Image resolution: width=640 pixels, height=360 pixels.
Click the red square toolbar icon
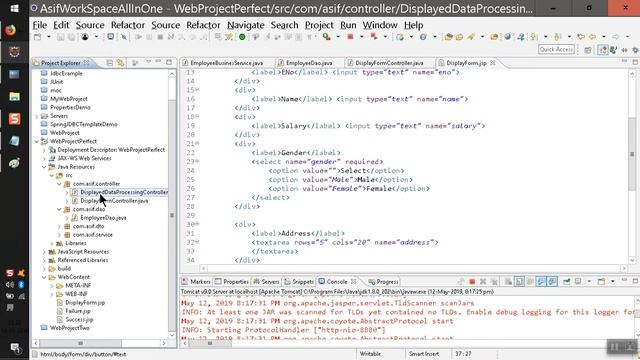(x=350, y=37)
